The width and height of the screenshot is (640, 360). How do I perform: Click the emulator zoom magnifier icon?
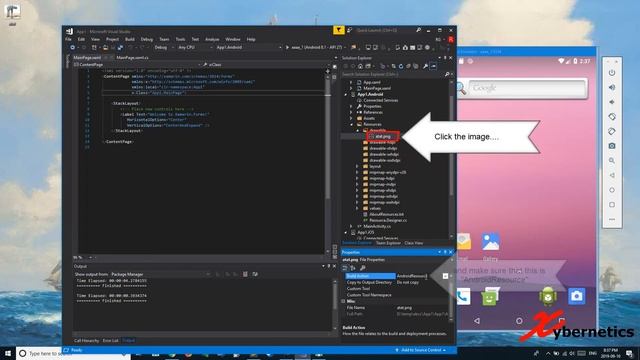(611, 160)
